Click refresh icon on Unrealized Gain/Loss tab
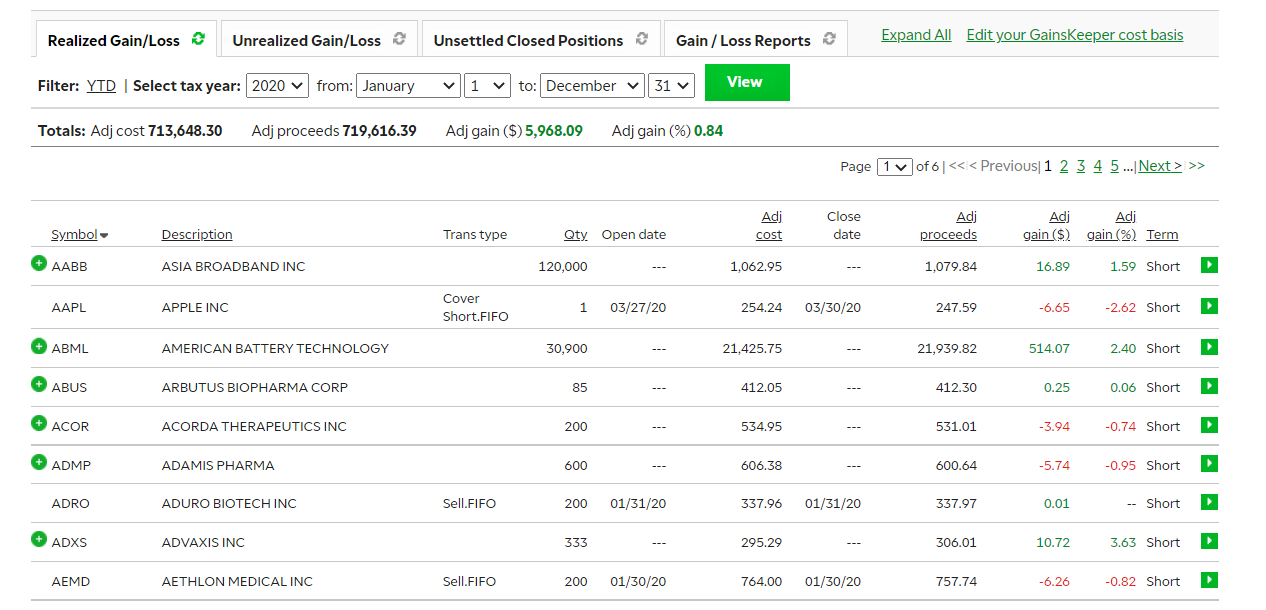 click(399, 39)
